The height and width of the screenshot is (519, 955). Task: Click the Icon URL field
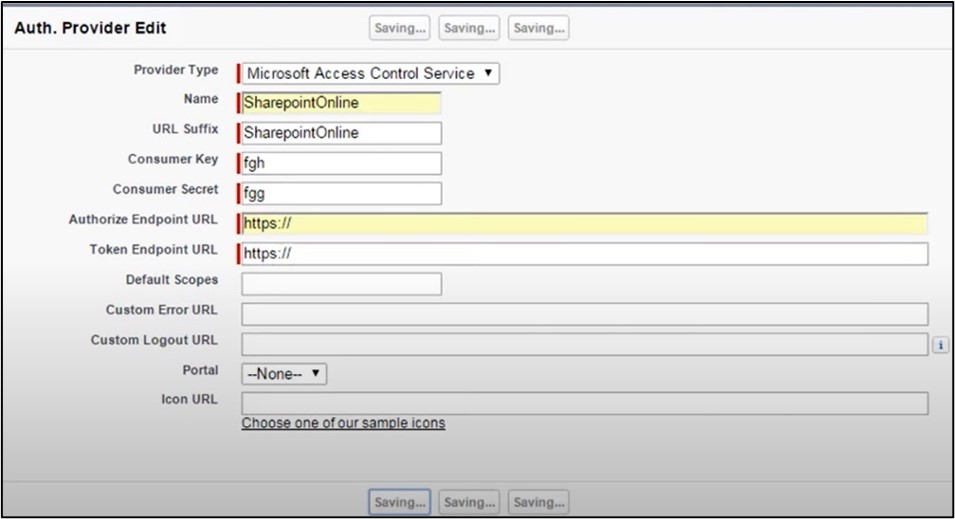585,404
